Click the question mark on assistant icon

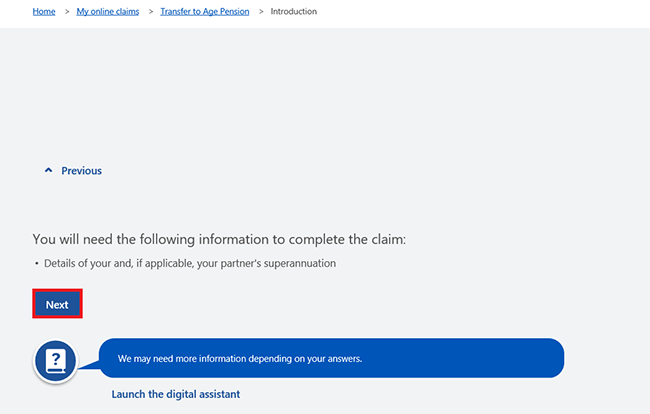click(56, 358)
